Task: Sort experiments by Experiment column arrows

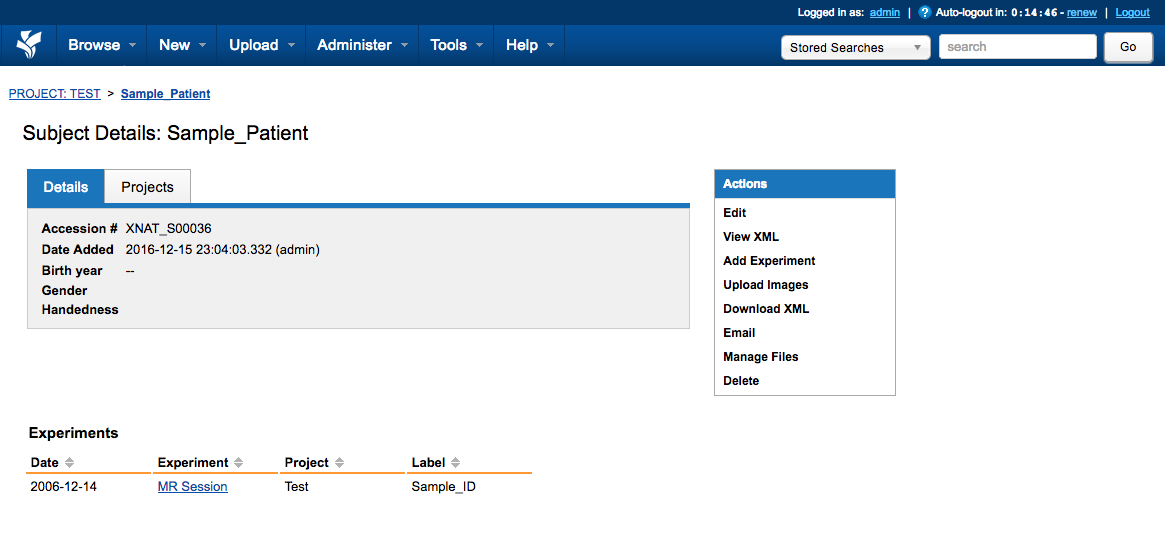Action: (x=239, y=463)
